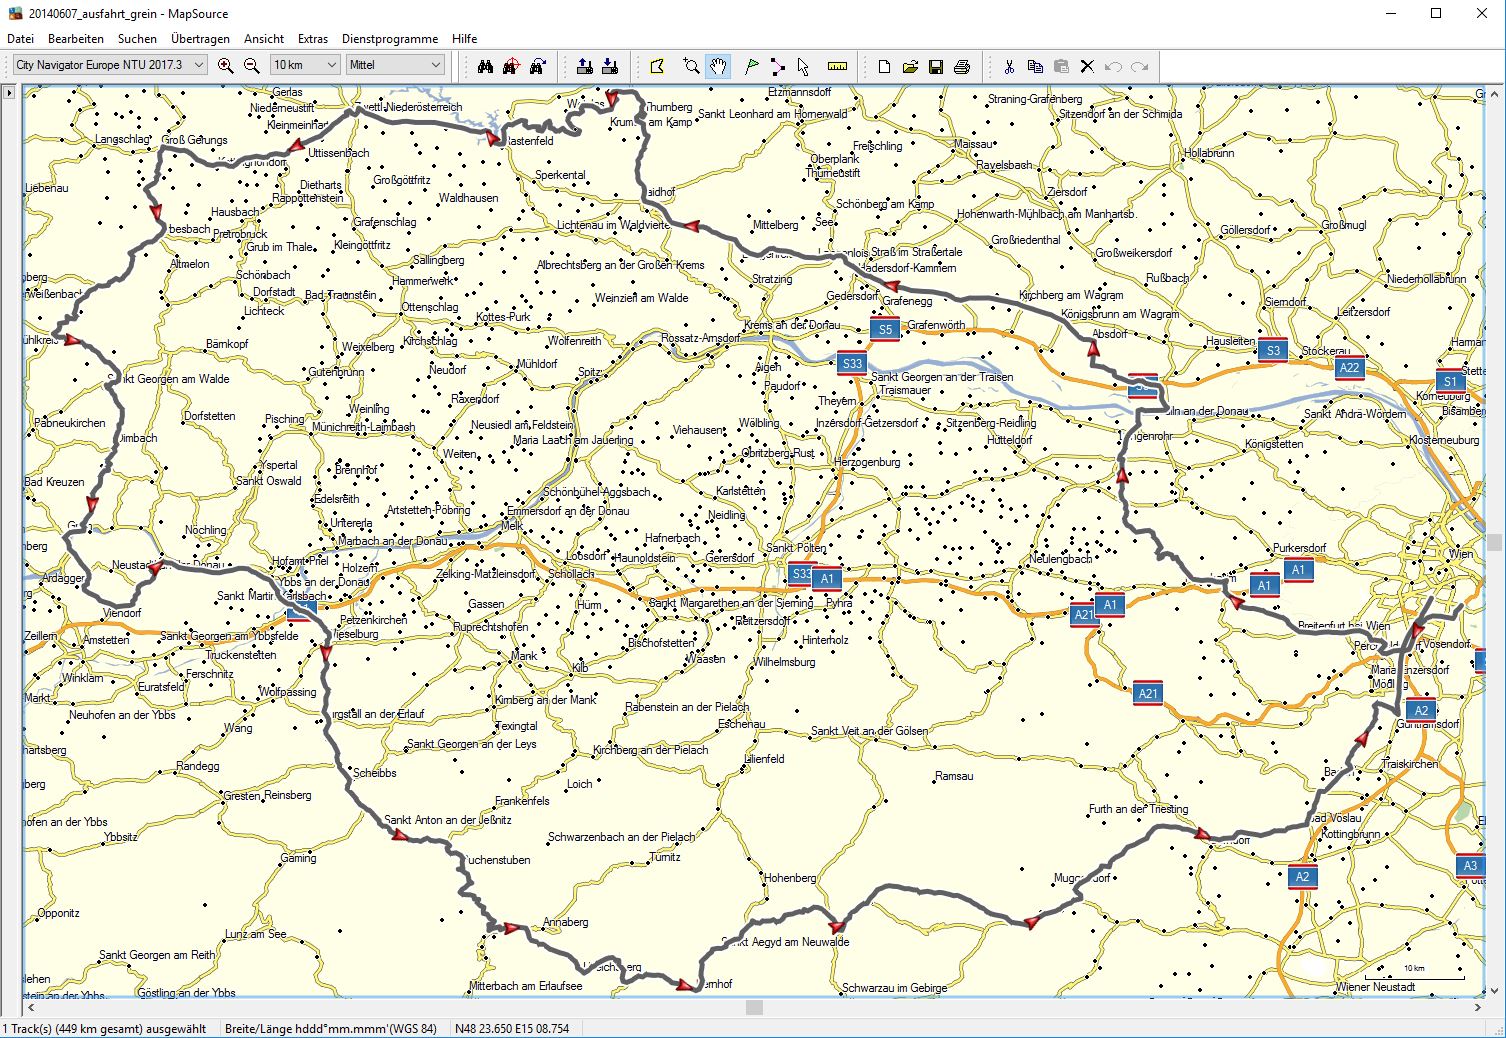Viewport: 1506px width, 1038px height.
Task: Click the Save floppy disk icon
Action: click(936, 66)
